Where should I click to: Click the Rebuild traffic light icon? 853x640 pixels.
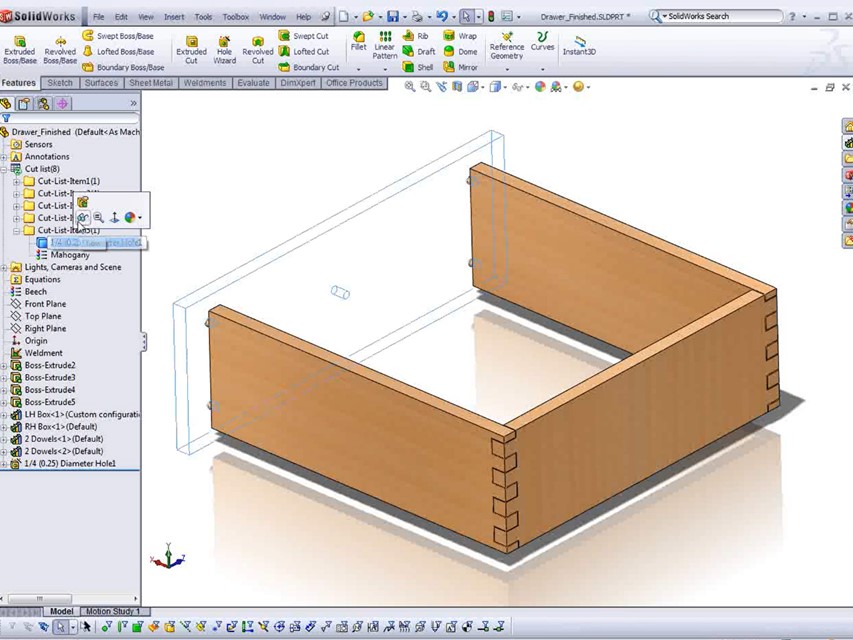click(x=490, y=16)
